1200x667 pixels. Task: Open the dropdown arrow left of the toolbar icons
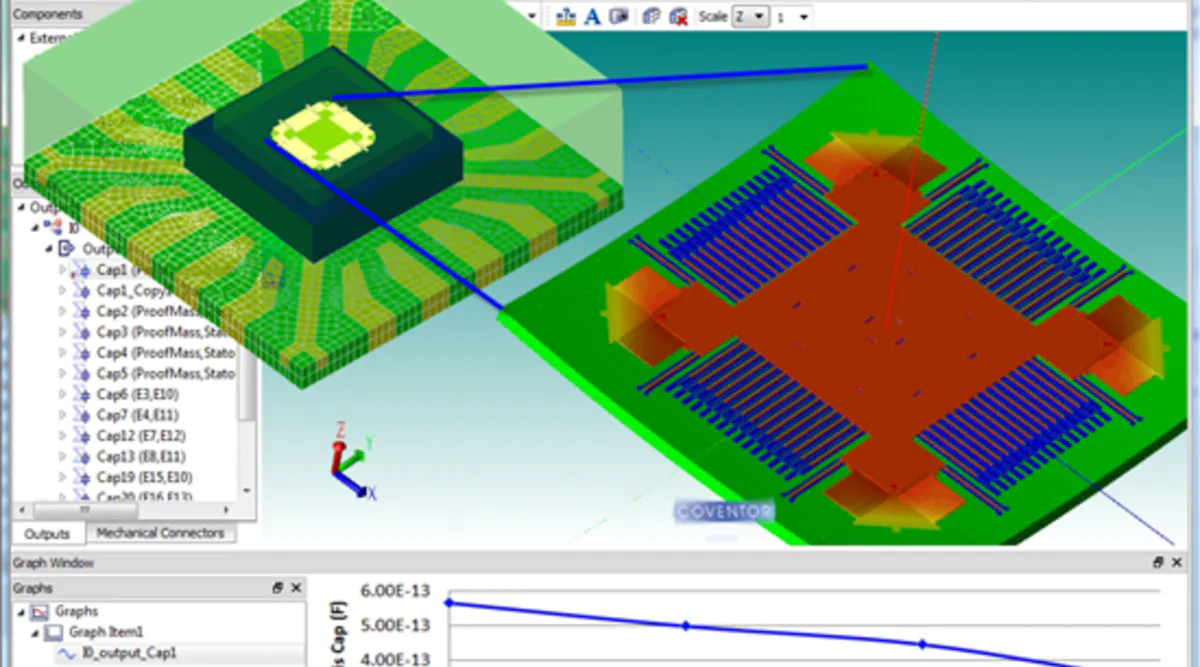pyautogui.click(x=532, y=16)
